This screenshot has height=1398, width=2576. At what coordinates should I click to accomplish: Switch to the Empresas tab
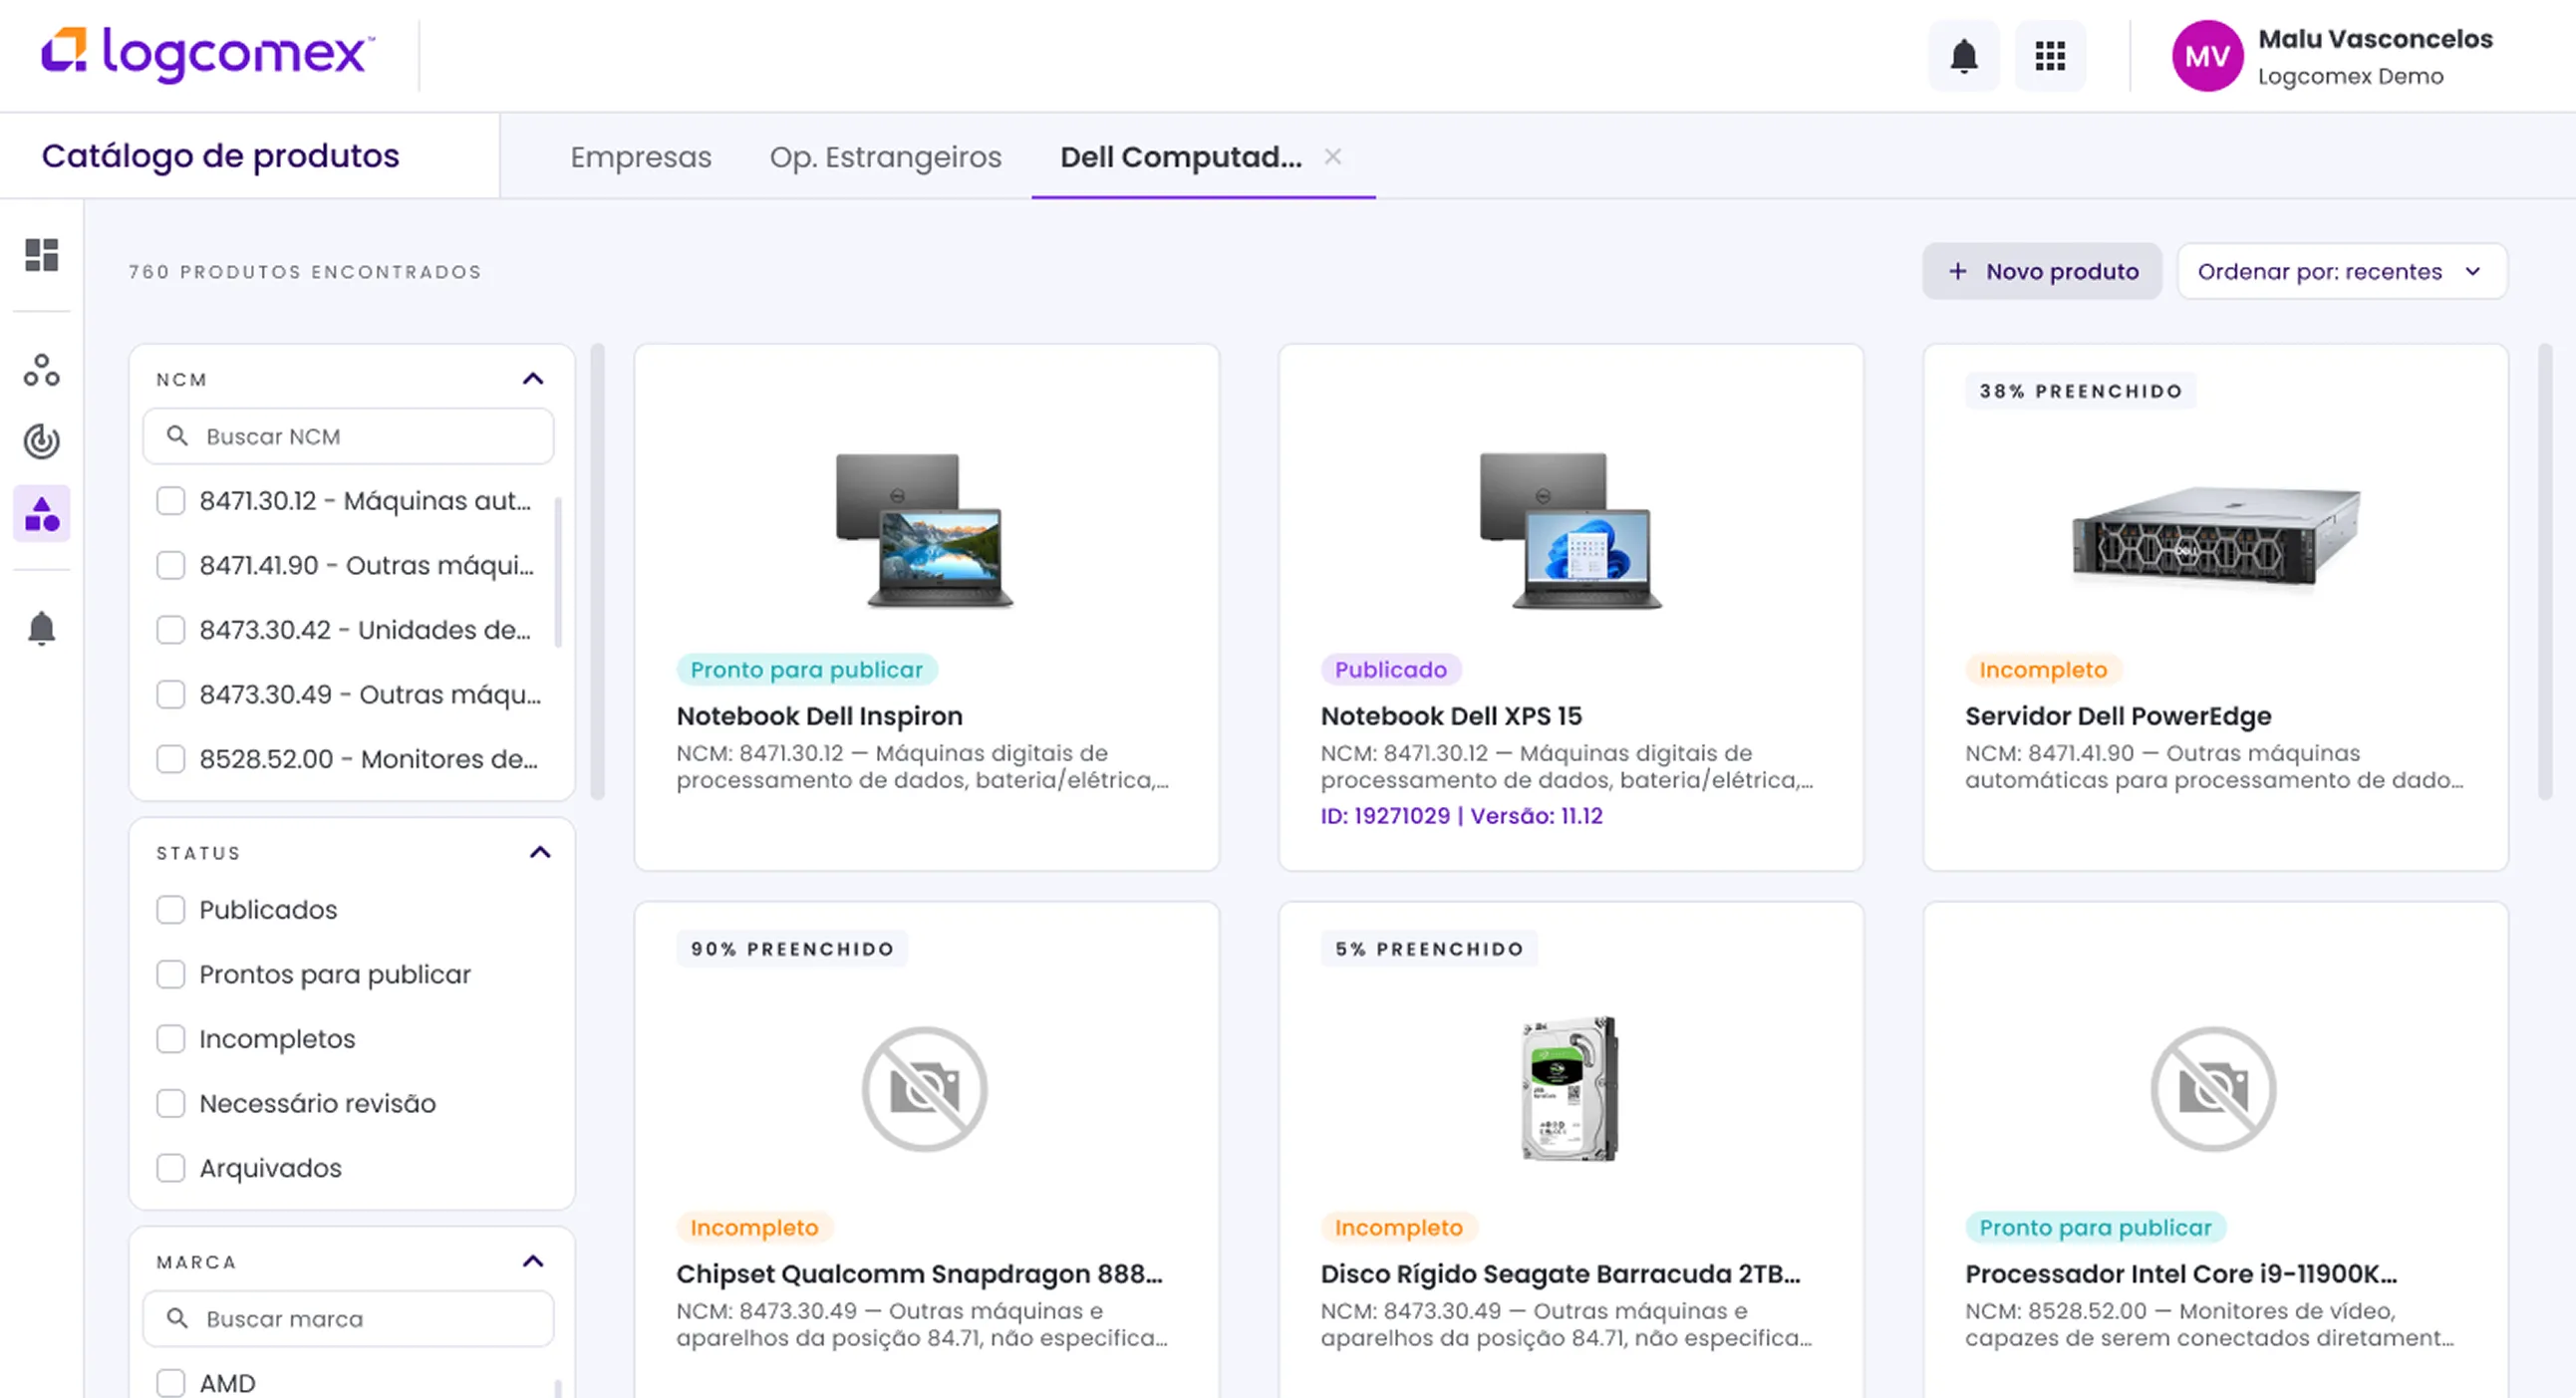coord(640,157)
